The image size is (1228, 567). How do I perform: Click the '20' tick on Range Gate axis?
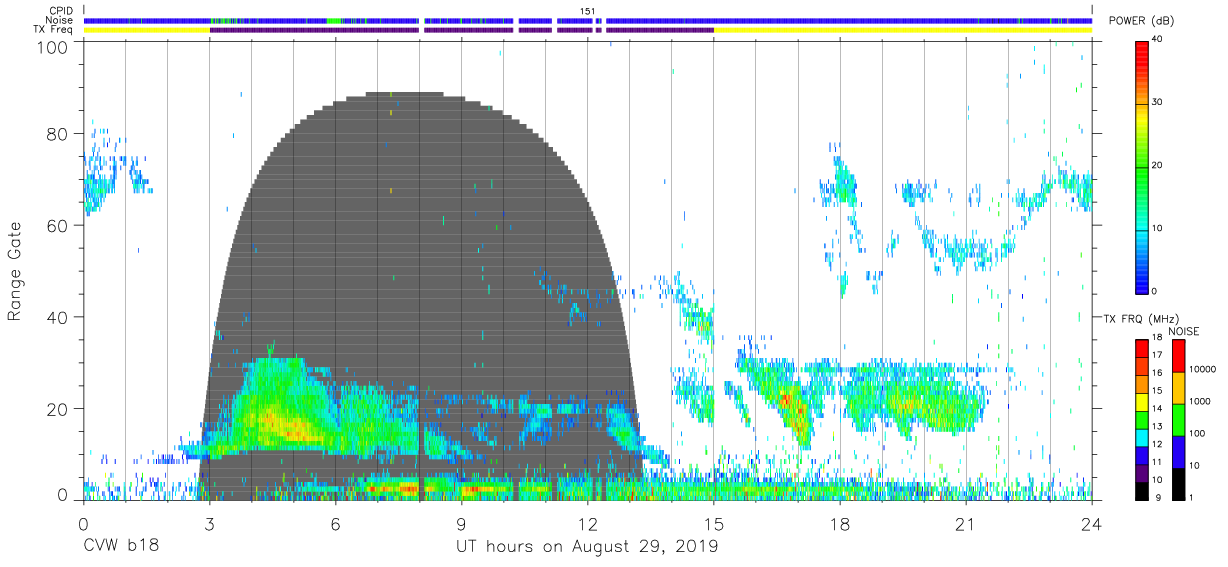click(59, 408)
